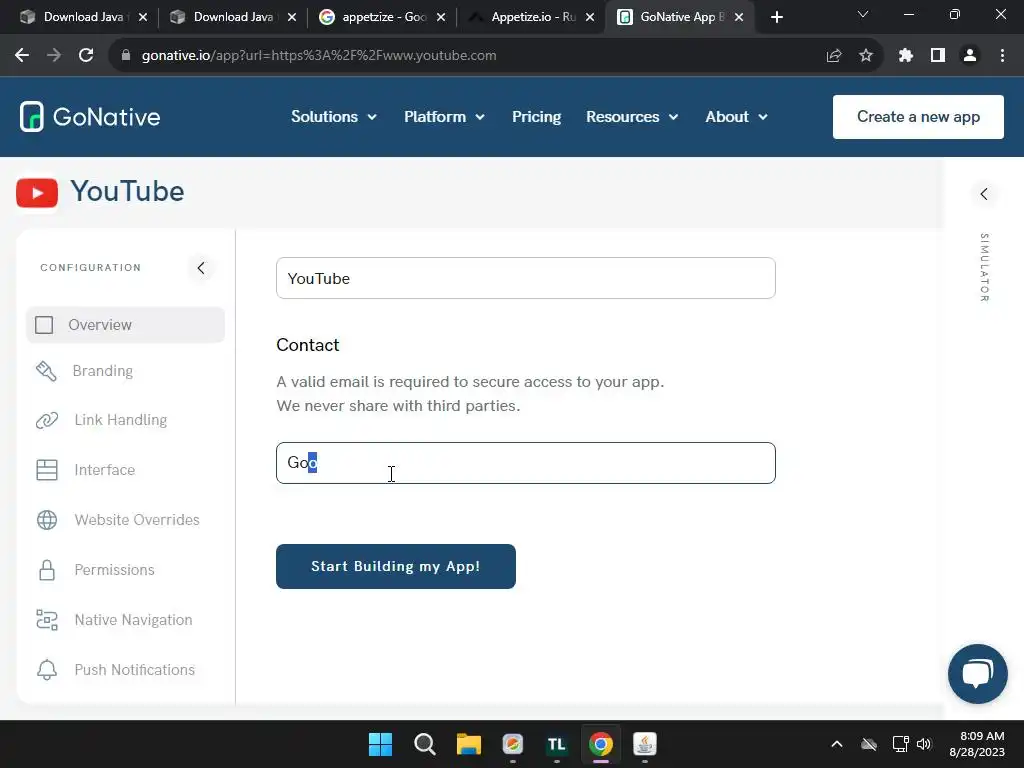Expand the About dropdown menu
This screenshot has width=1024, height=768.
(x=736, y=117)
